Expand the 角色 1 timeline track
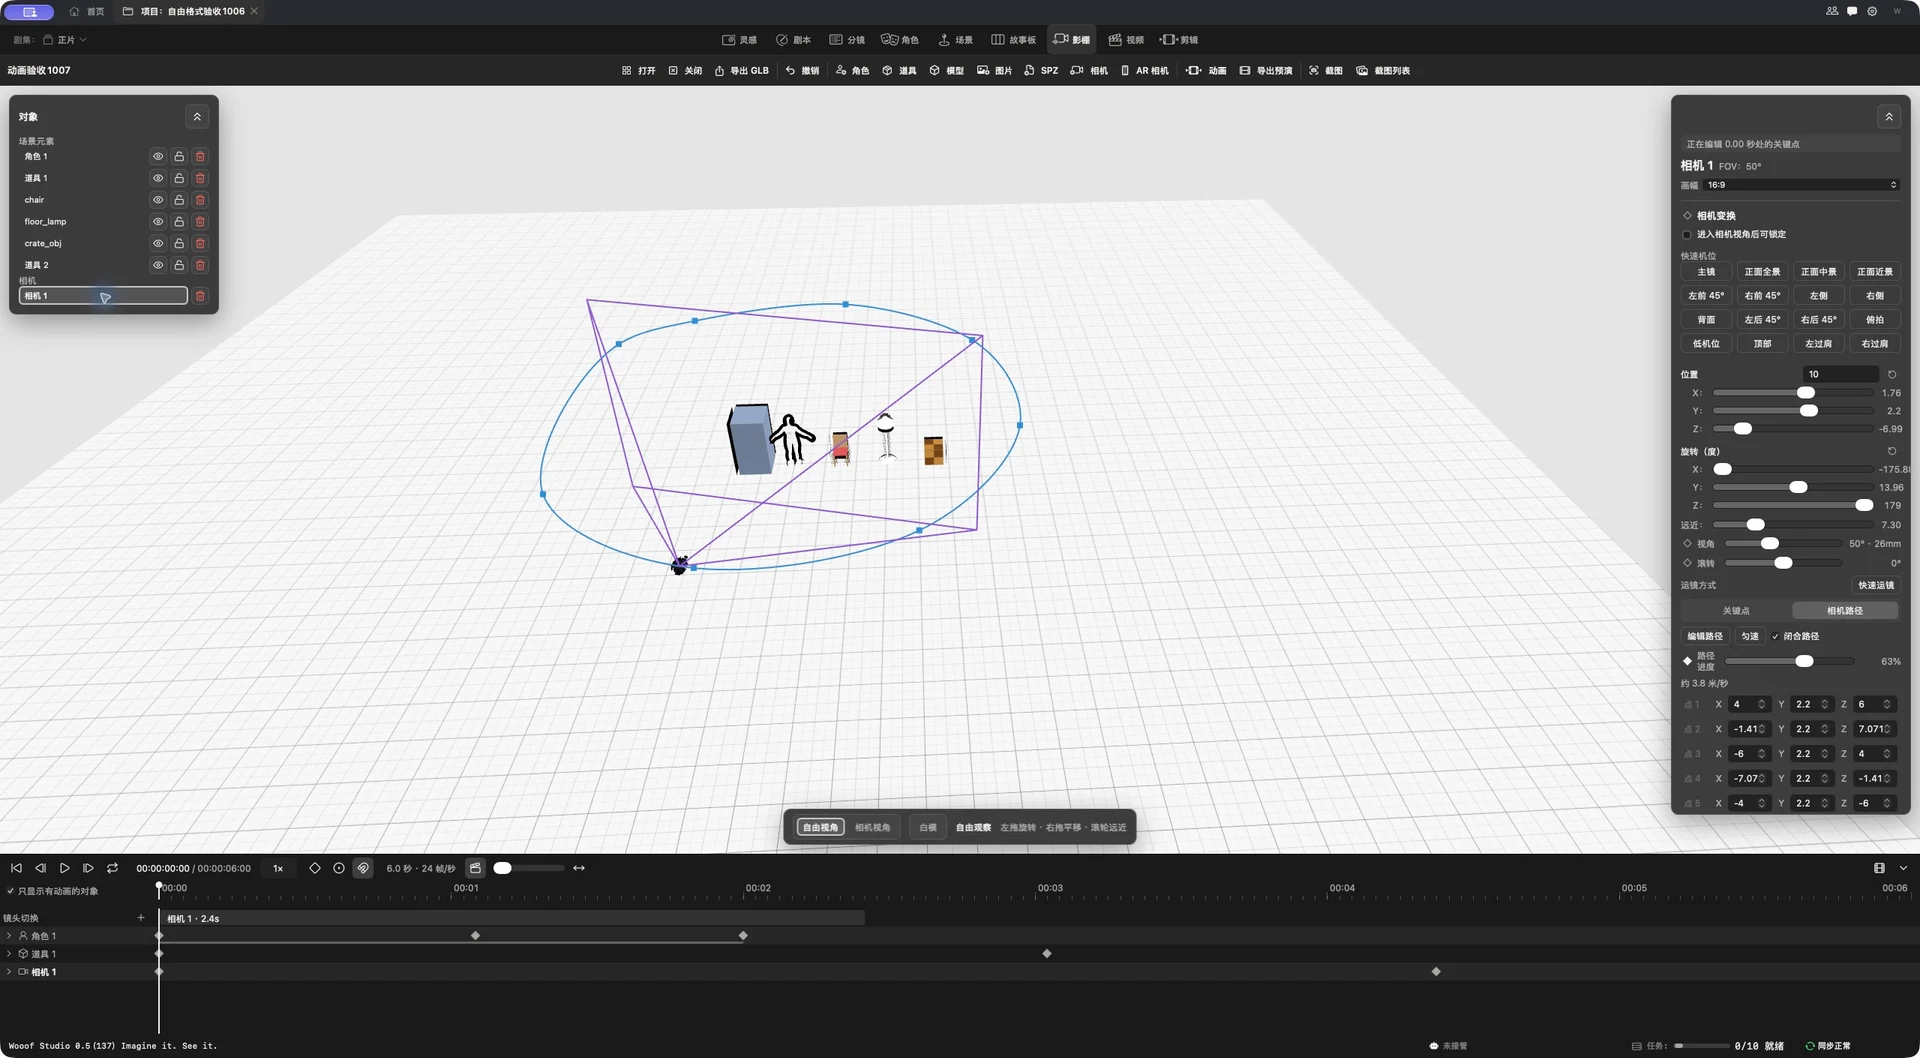The height and width of the screenshot is (1058, 1920). (x=9, y=936)
